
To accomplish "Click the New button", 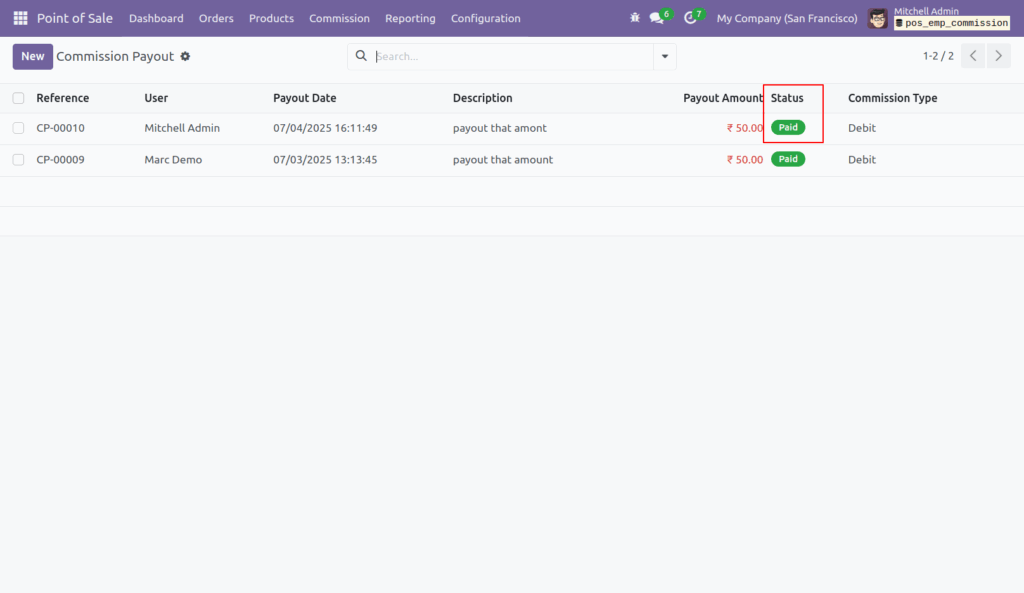I will [32, 56].
